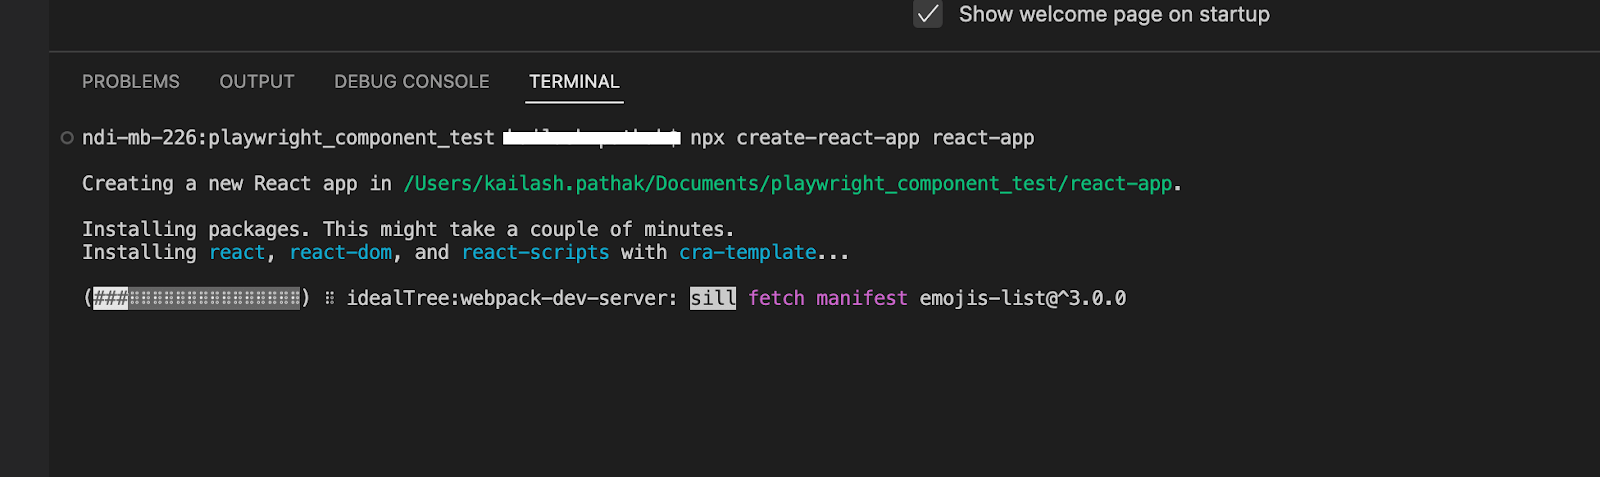
Task: Click the terminal prompt circle indicator
Action: [67, 138]
